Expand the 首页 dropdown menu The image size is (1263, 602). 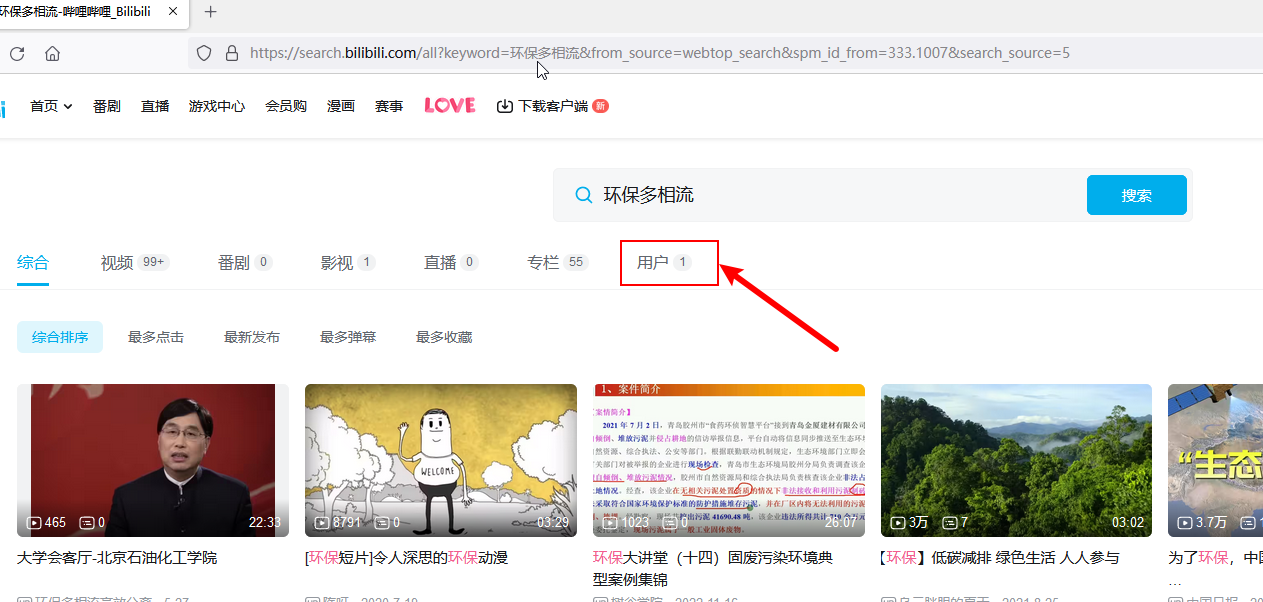click(51, 106)
